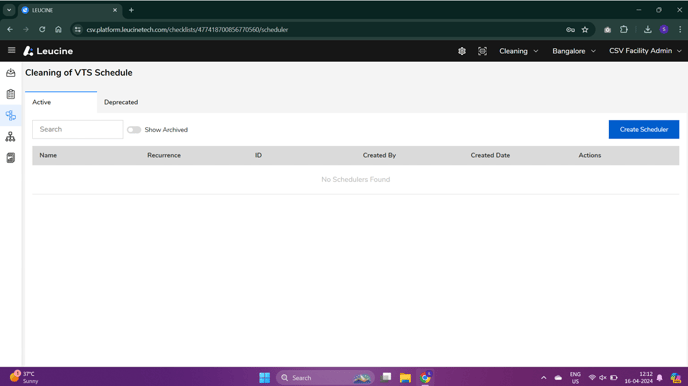
Task: Open the clipboard checklist icon in the sidebar
Action: pos(11,94)
